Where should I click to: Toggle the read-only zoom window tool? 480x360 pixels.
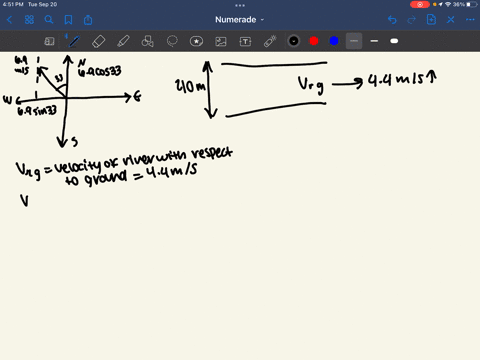click(x=49, y=41)
